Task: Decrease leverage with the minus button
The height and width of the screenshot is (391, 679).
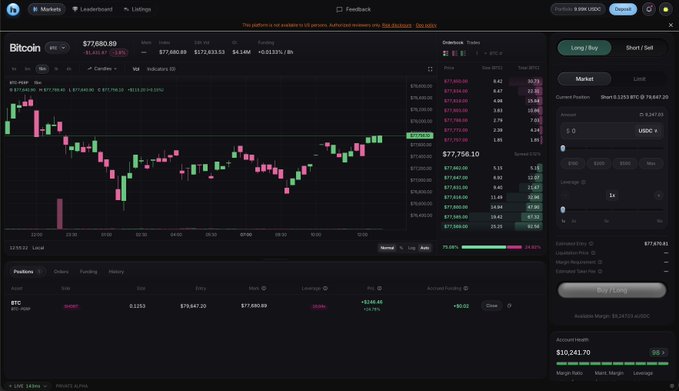Action: coord(565,195)
